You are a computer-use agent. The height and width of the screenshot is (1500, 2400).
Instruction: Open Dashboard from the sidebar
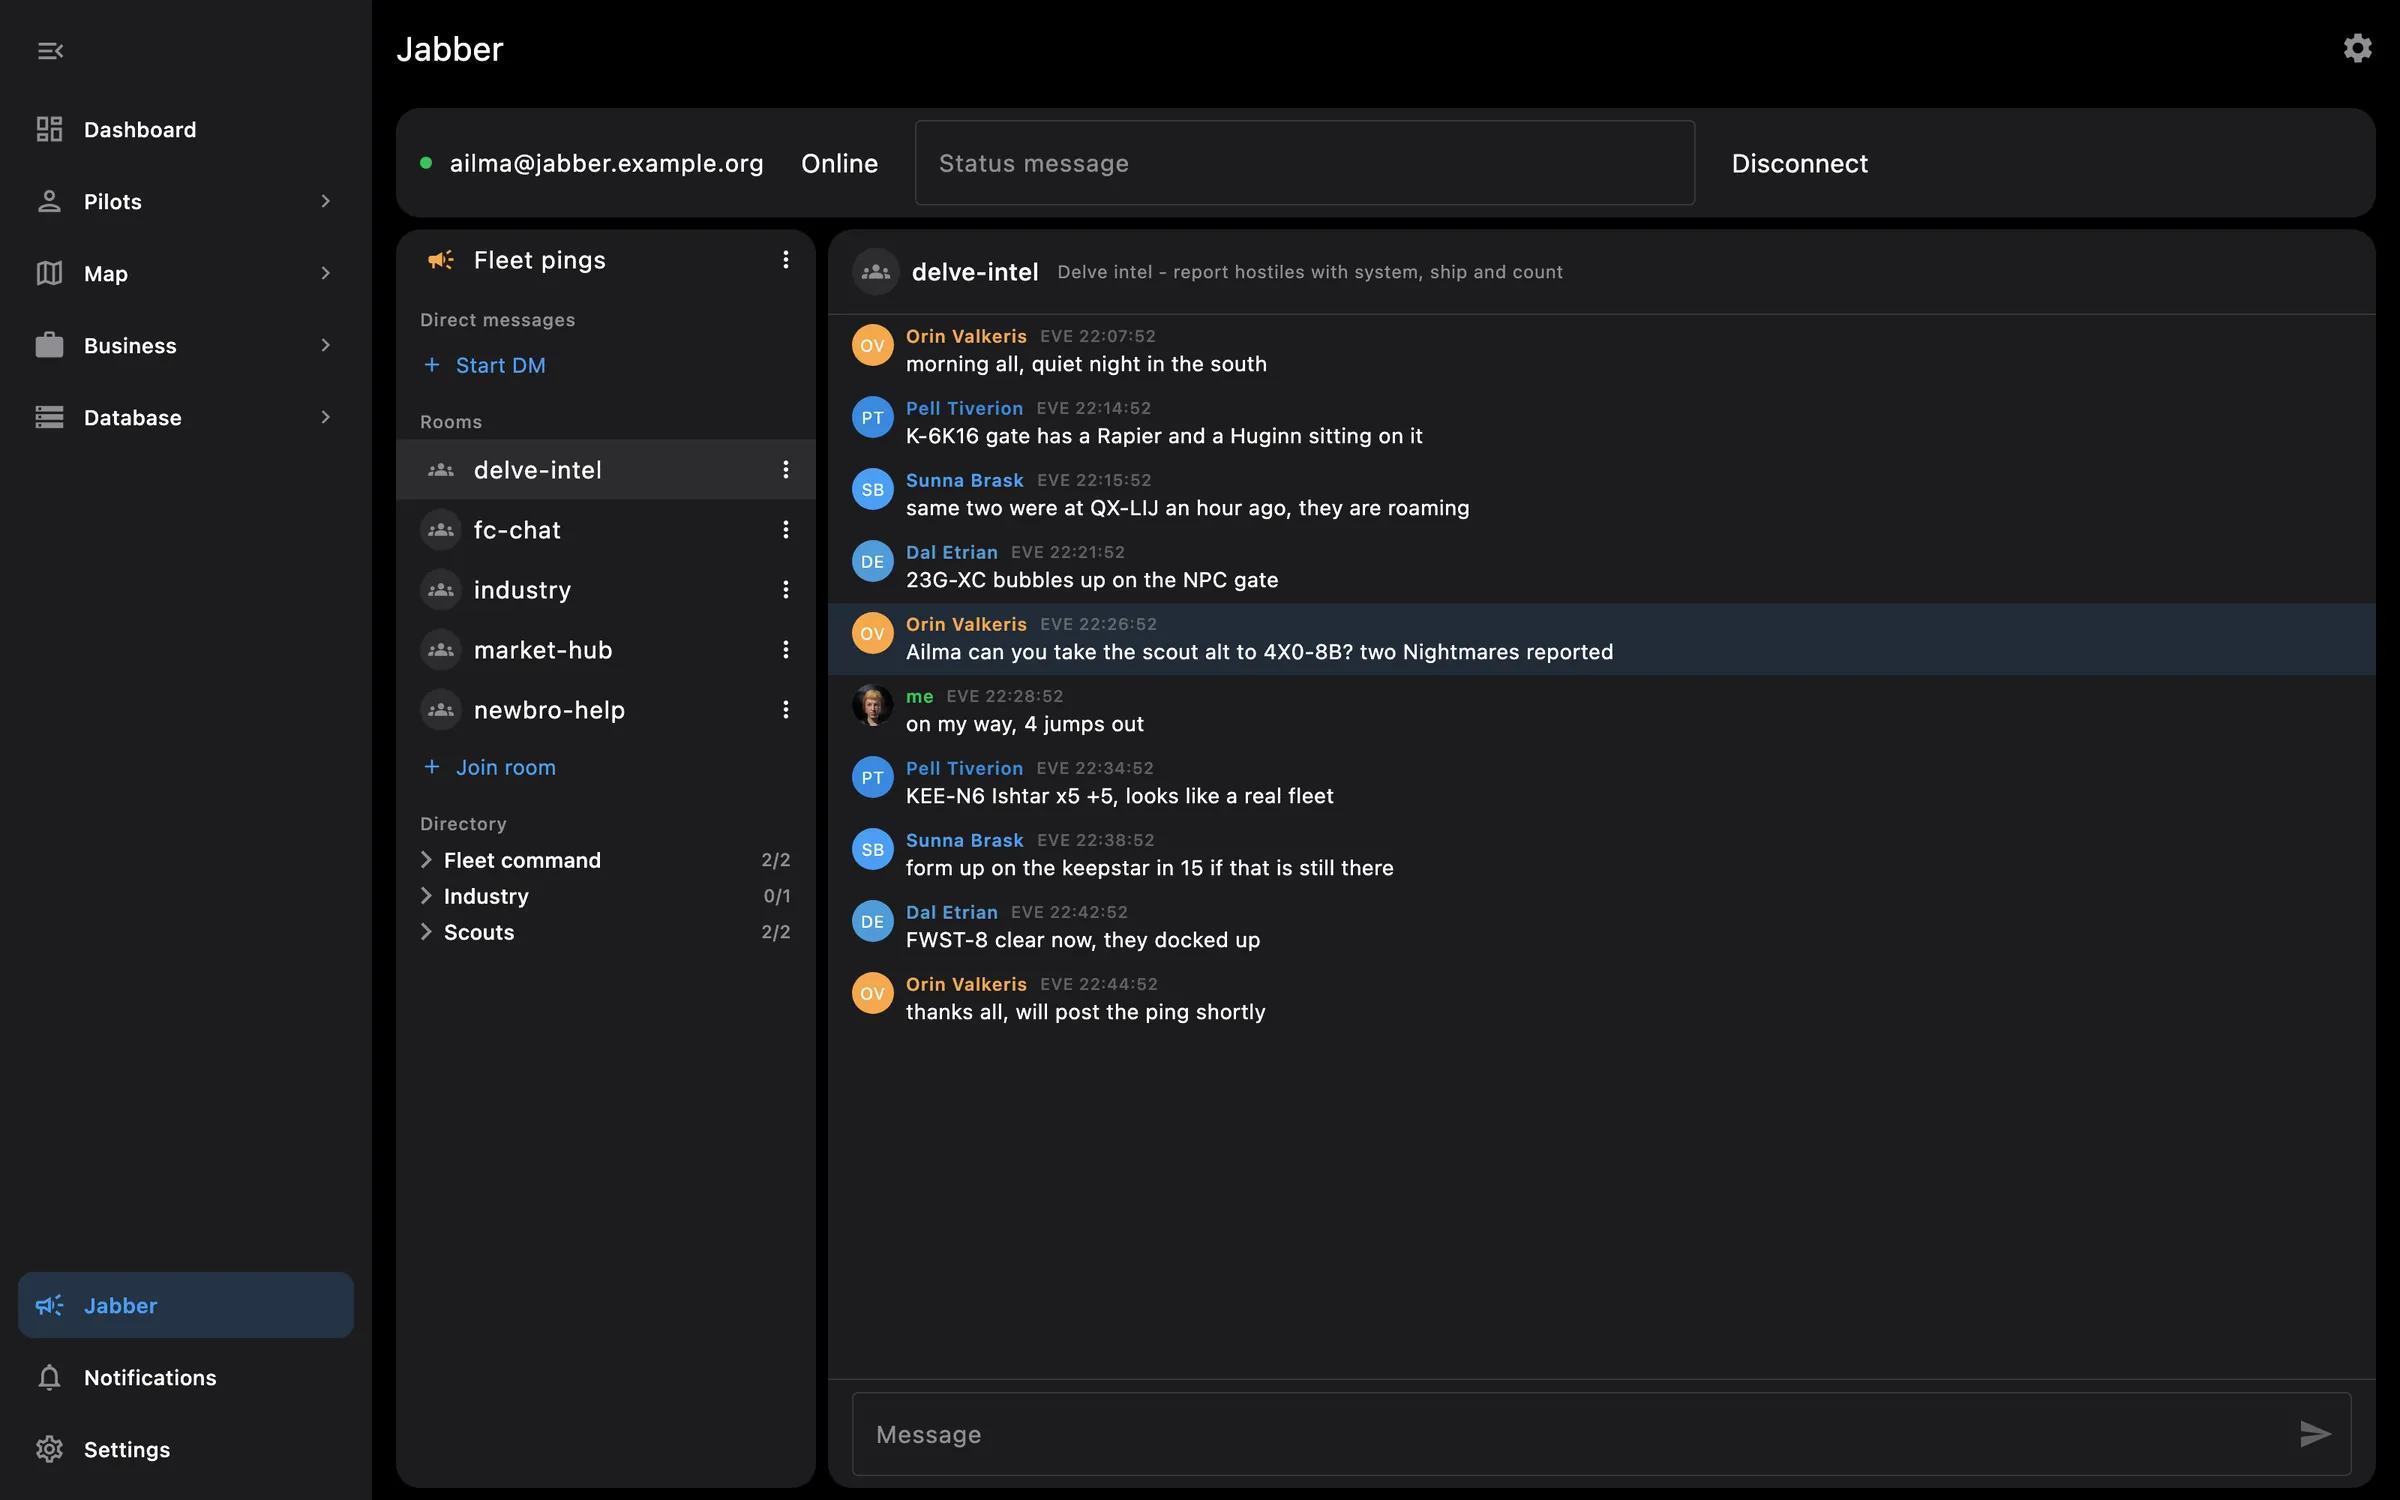(x=186, y=130)
